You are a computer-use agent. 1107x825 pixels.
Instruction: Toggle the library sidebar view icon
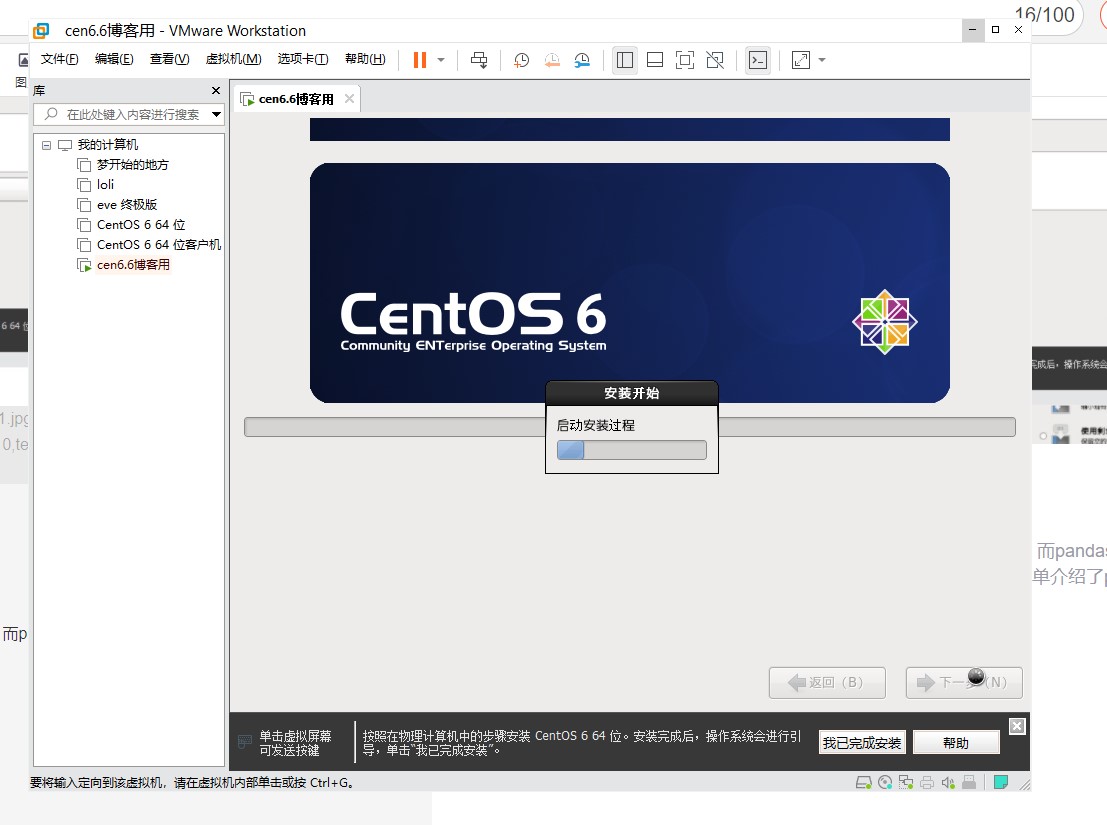tap(625, 60)
